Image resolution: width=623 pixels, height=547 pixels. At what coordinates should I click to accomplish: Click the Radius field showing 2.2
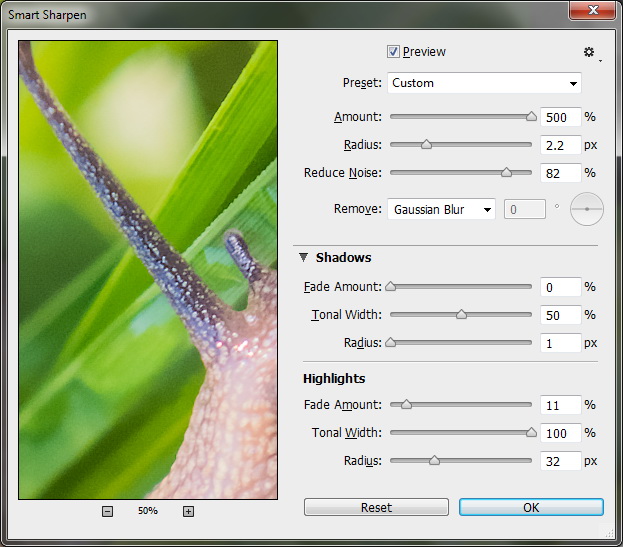tap(561, 145)
